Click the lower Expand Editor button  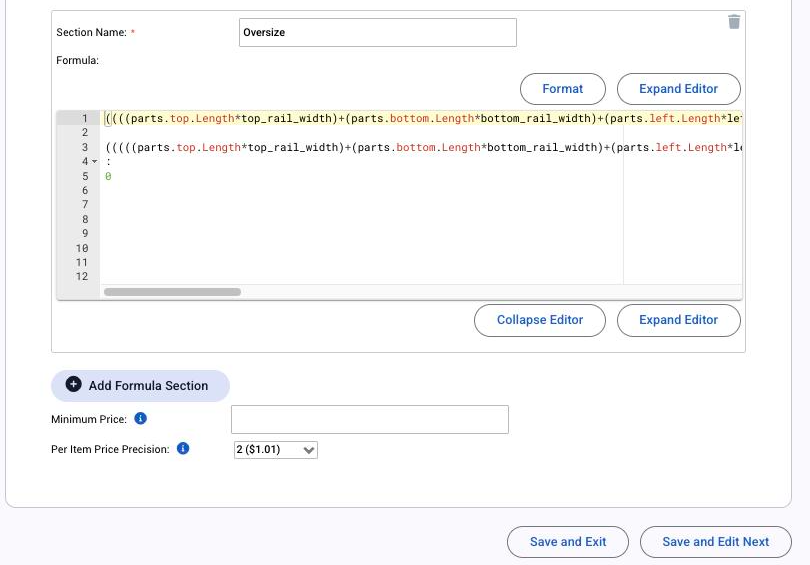coord(678,320)
